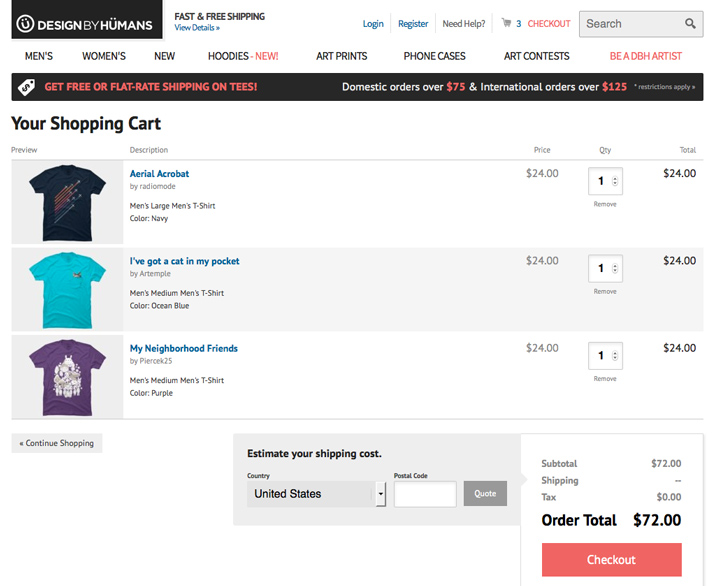715x586 pixels.
Task: Open the purple My Neighborhood Friends shirt thumbnail
Action: coord(67,376)
